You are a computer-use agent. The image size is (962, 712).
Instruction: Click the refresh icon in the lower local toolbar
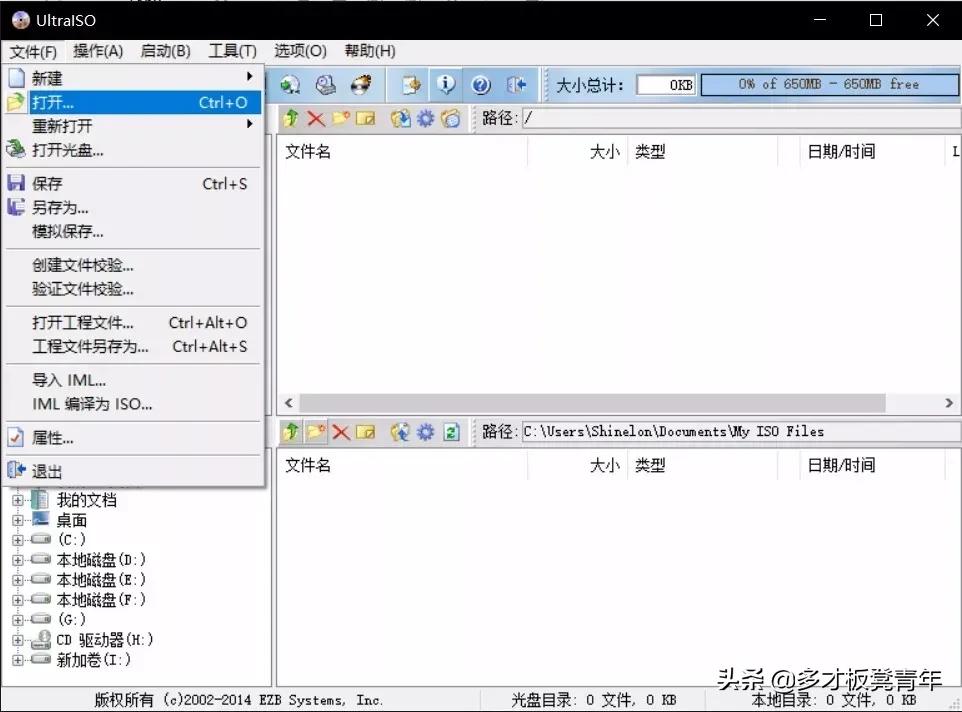point(451,432)
